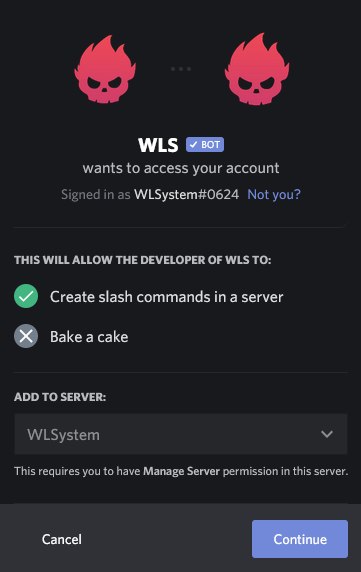
Task: Click the three dots between the avatars
Action: point(181,69)
